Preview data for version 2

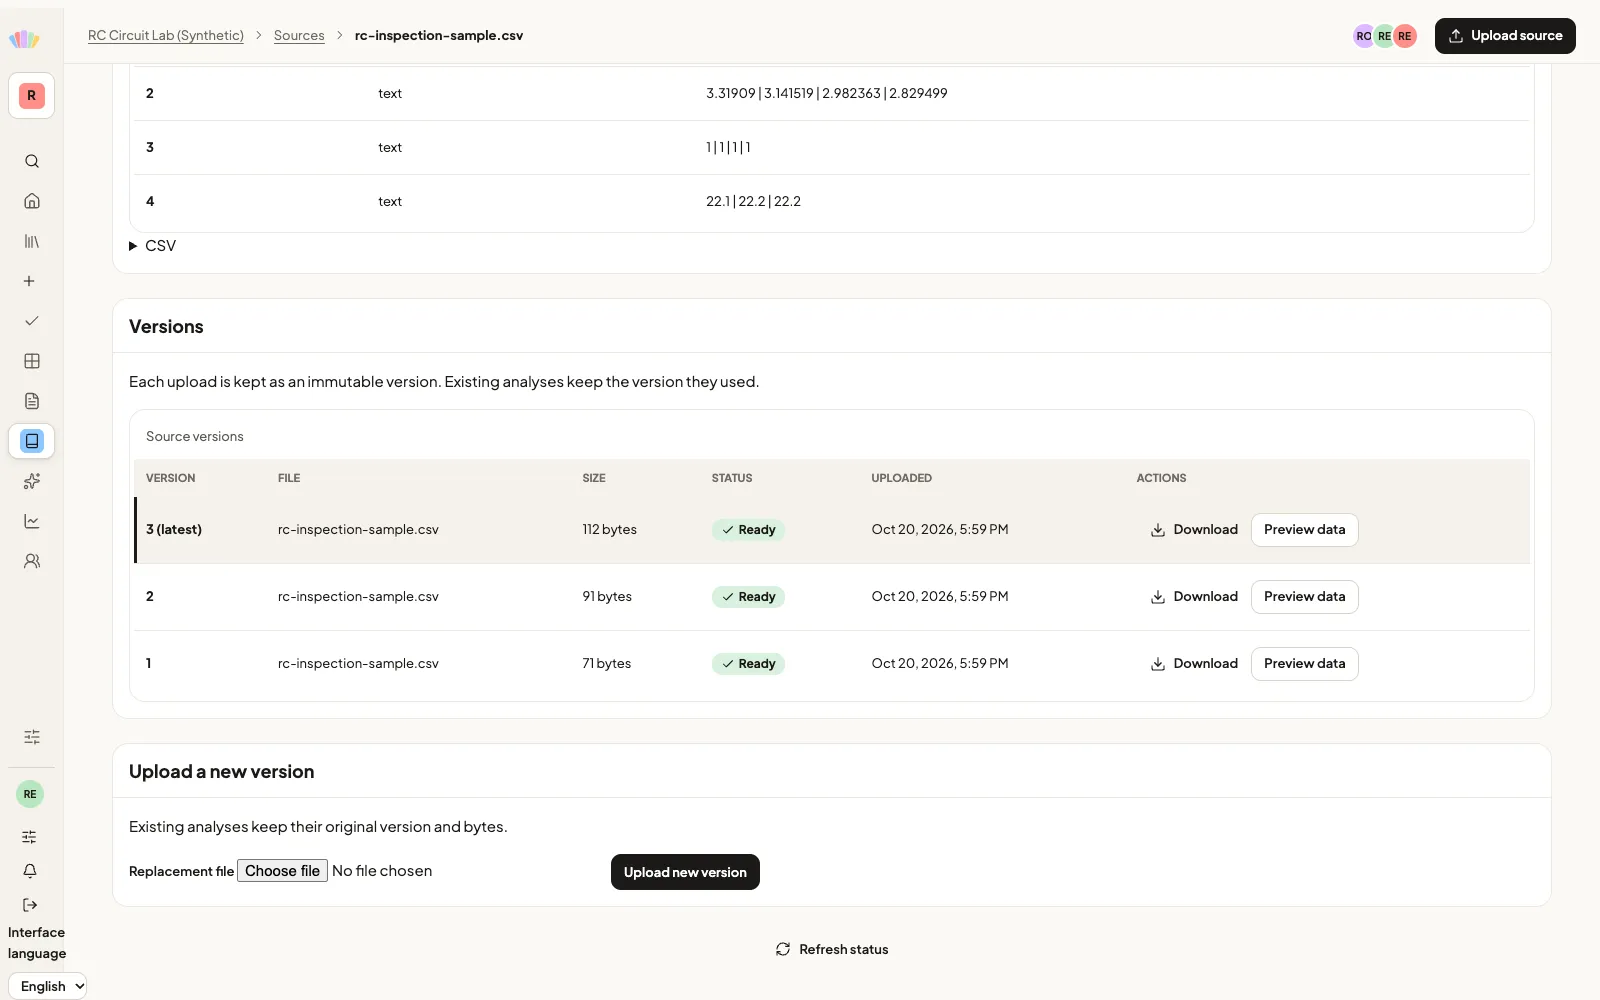tap(1304, 597)
